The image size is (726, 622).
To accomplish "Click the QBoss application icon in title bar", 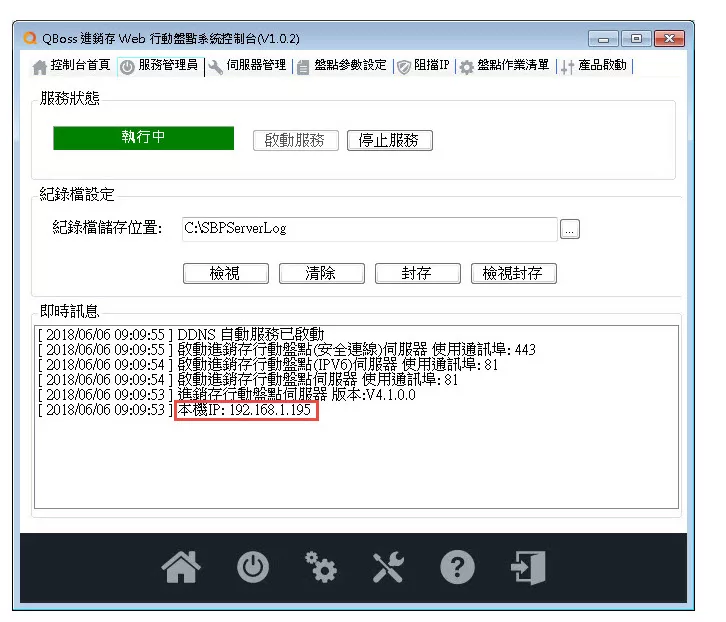I will pyautogui.click(x=29, y=39).
